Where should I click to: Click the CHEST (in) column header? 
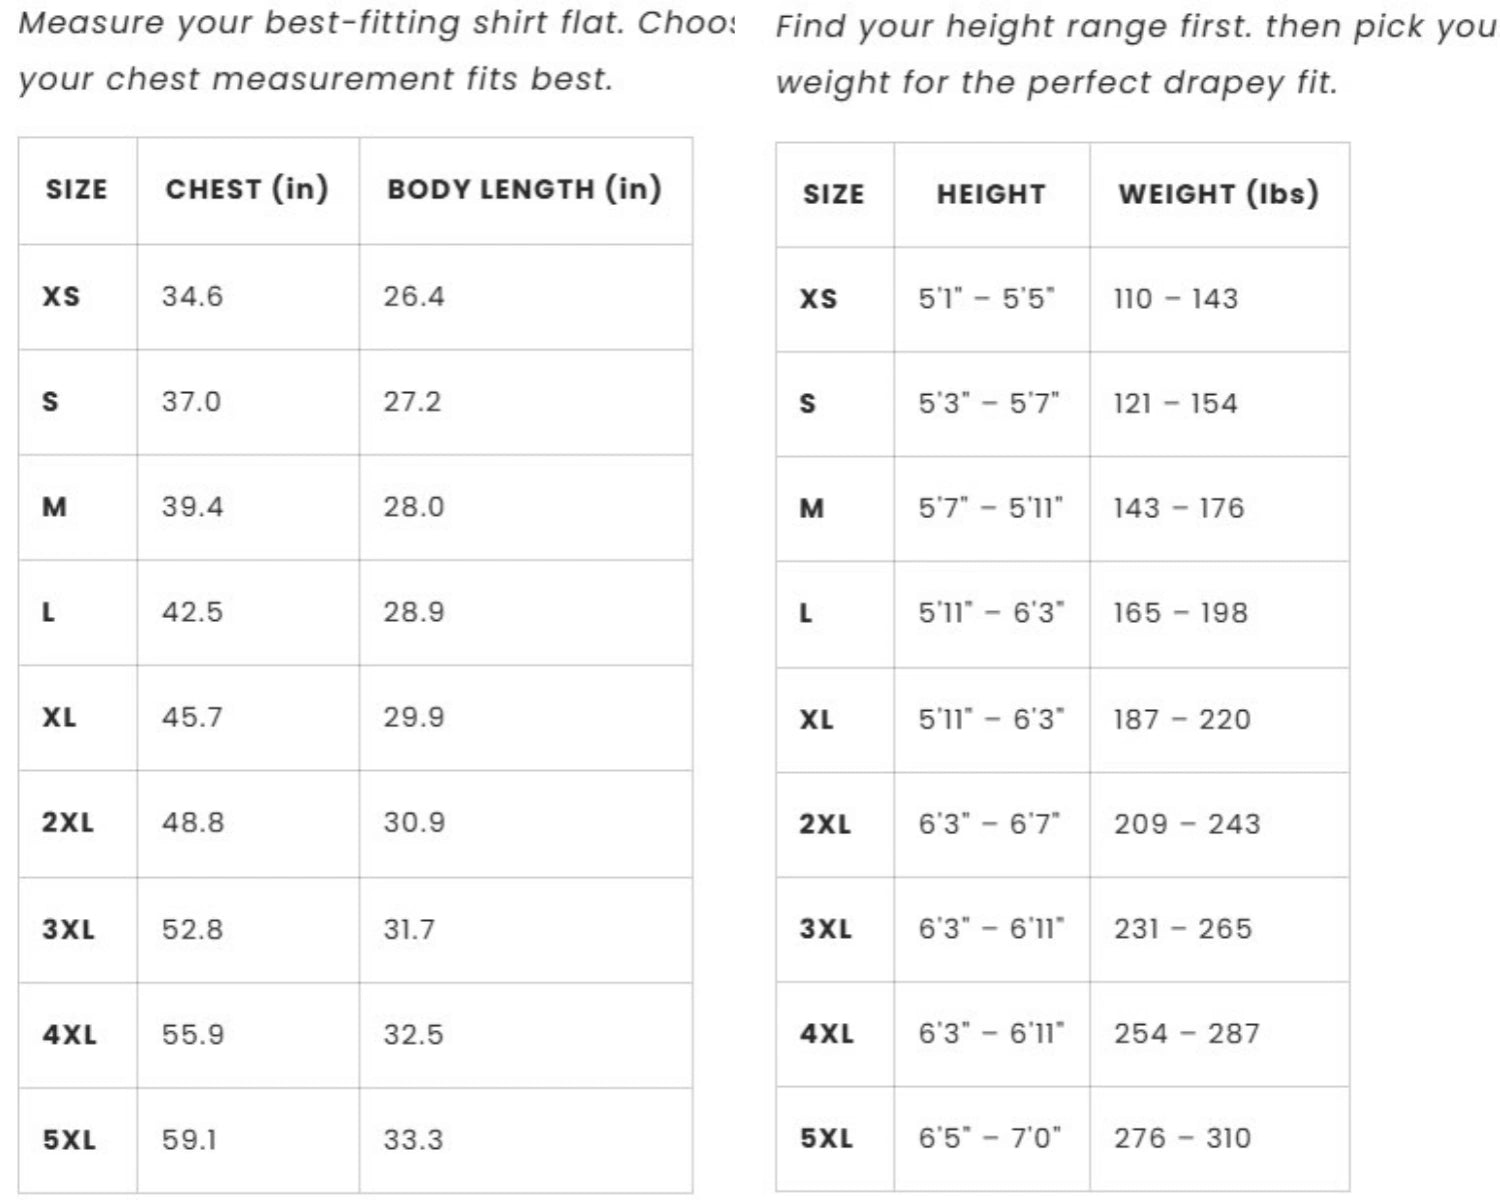[x=247, y=189]
